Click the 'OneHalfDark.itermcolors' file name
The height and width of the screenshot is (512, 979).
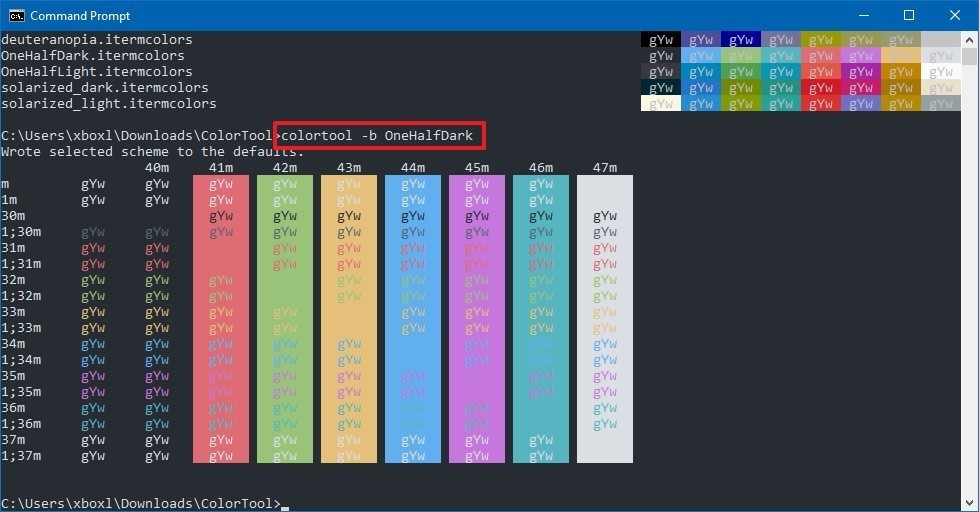92,56
